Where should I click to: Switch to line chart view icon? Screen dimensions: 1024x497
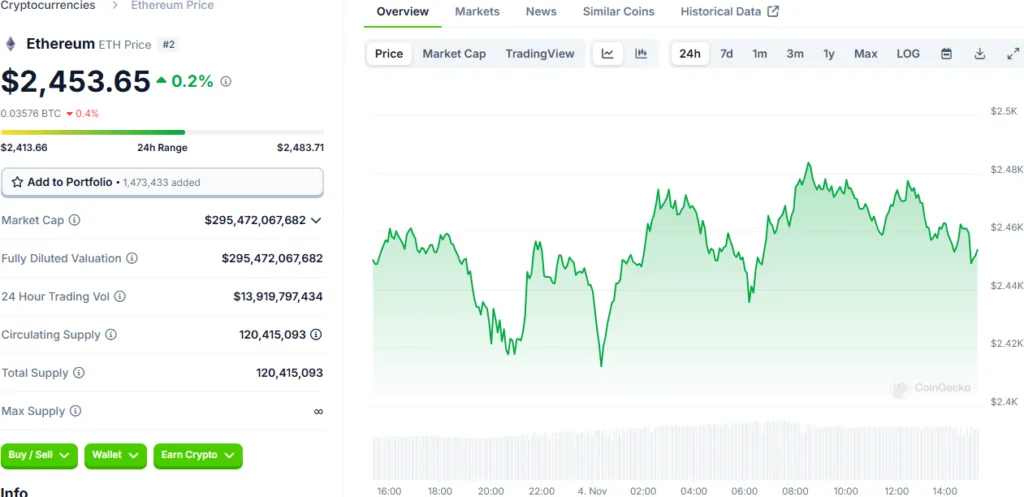tap(607, 54)
